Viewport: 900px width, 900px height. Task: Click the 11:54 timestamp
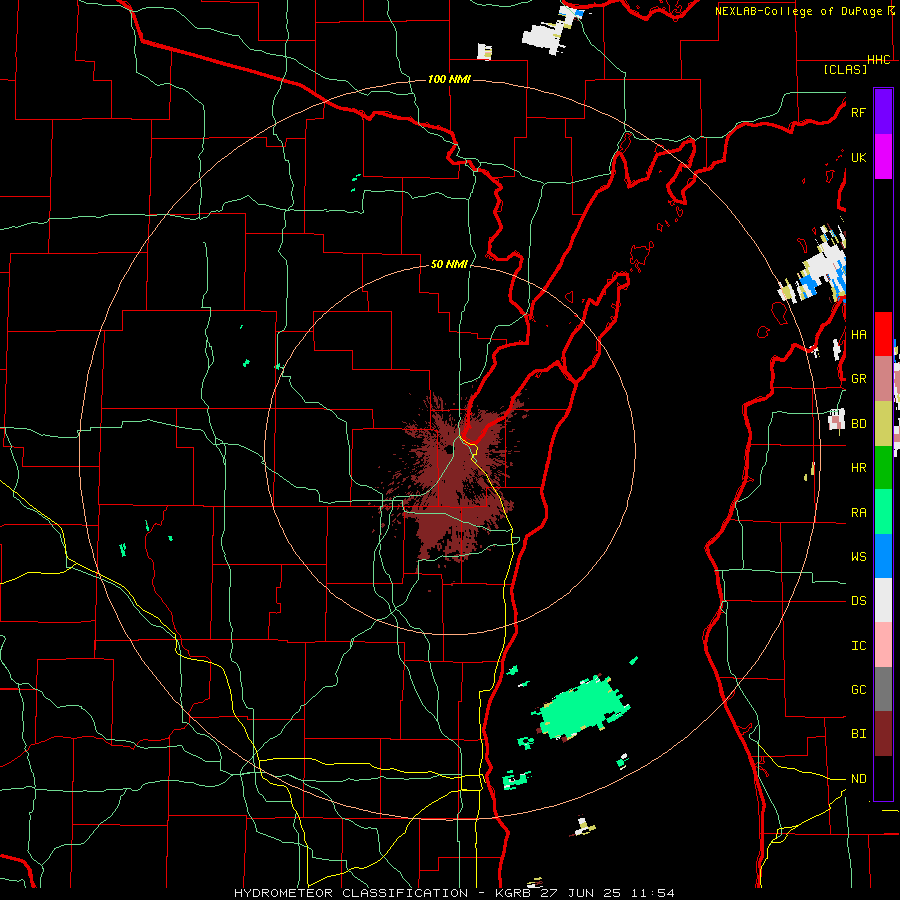pyautogui.click(x=653, y=893)
